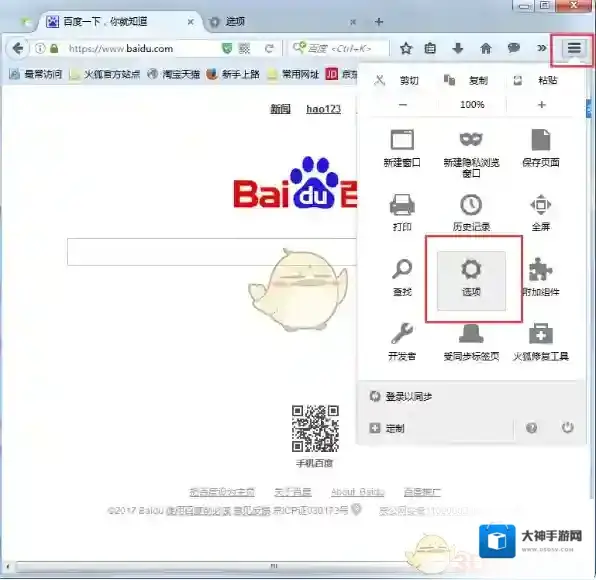Choose 剪切 (Cut) in menu
The height and width of the screenshot is (580, 596).
397,81
